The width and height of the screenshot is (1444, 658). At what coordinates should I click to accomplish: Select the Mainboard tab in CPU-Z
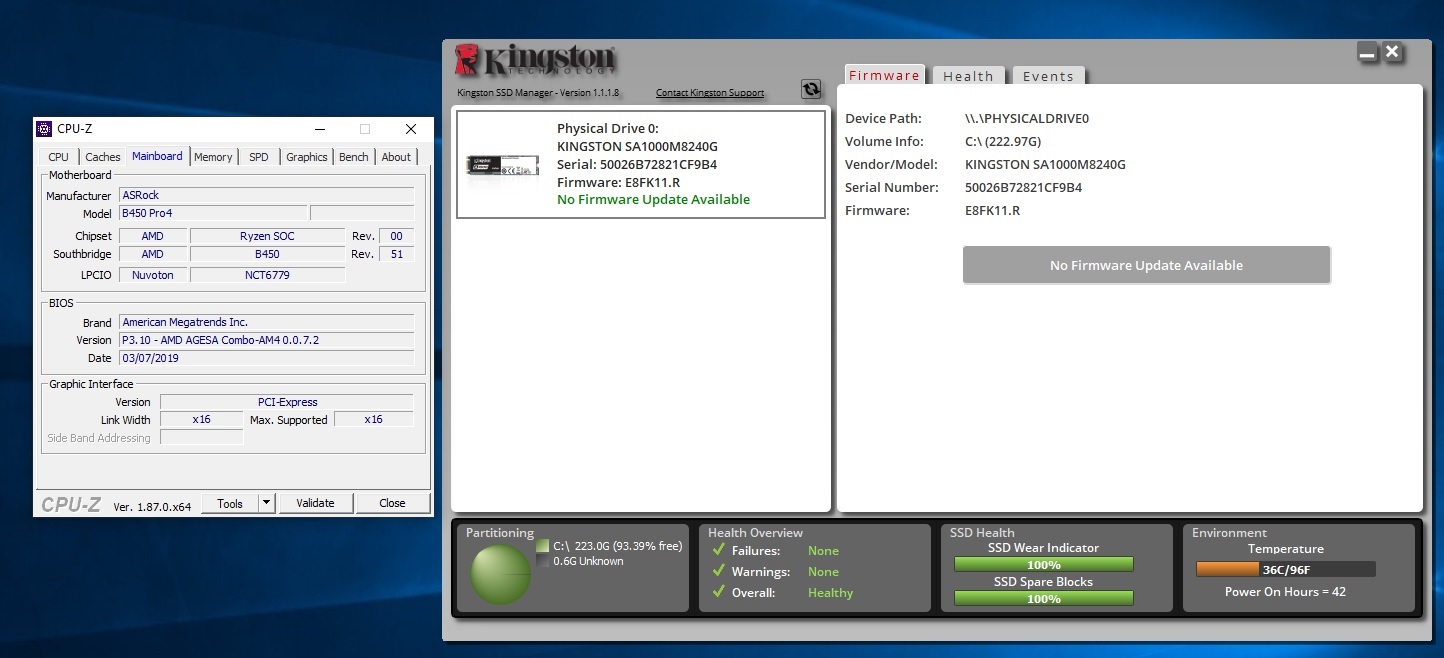[x=157, y=156]
